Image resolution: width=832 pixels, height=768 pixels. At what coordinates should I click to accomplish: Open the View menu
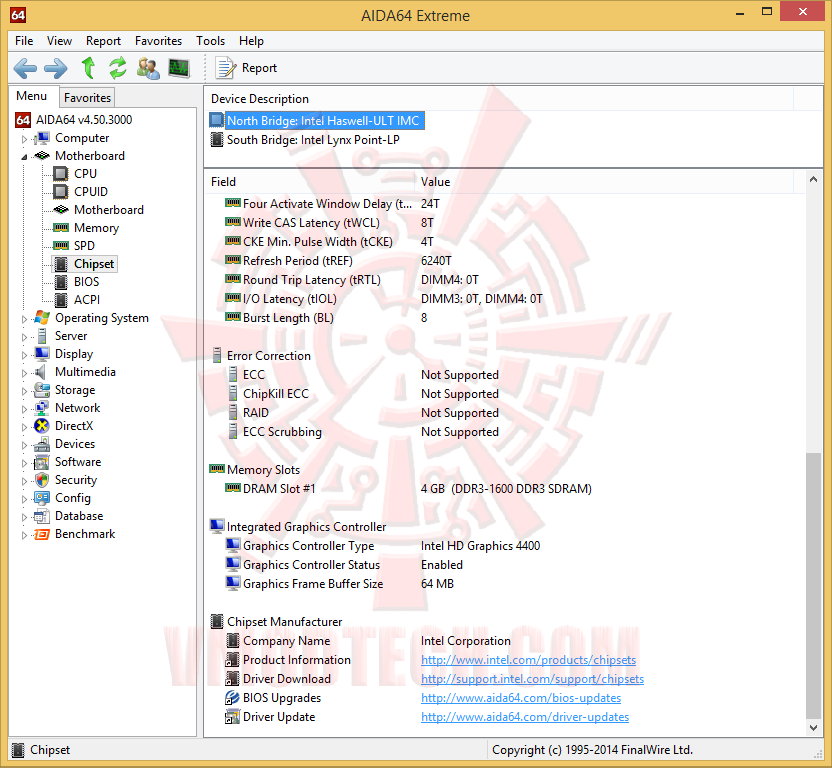point(59,41)
